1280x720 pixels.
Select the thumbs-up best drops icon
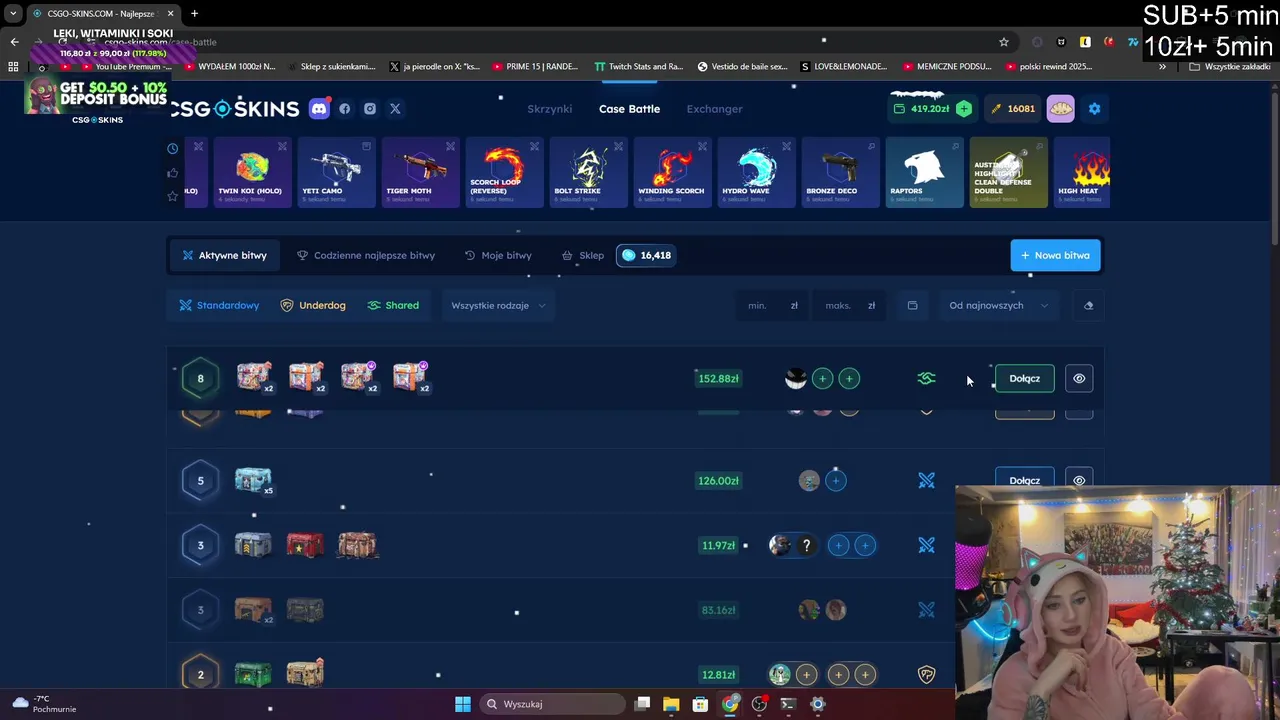173,172
